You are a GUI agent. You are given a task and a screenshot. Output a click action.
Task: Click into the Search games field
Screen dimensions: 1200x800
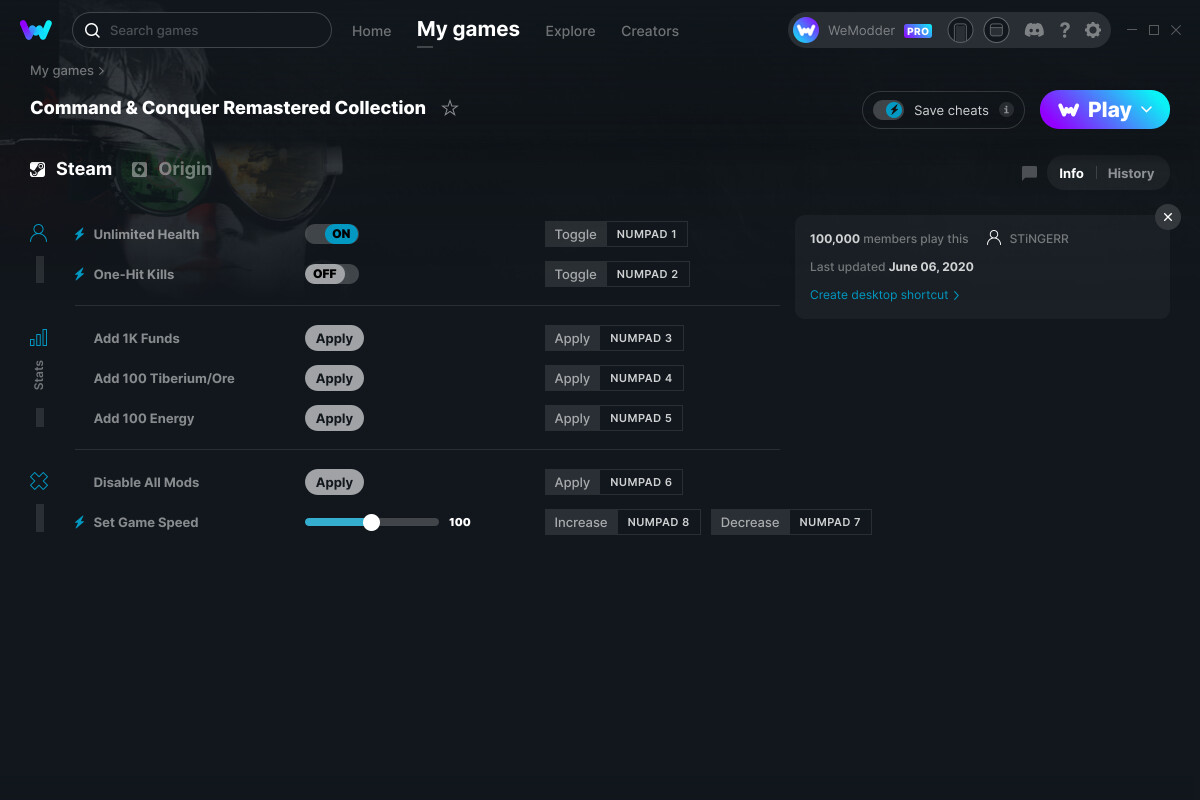click(x=202, y=30)
